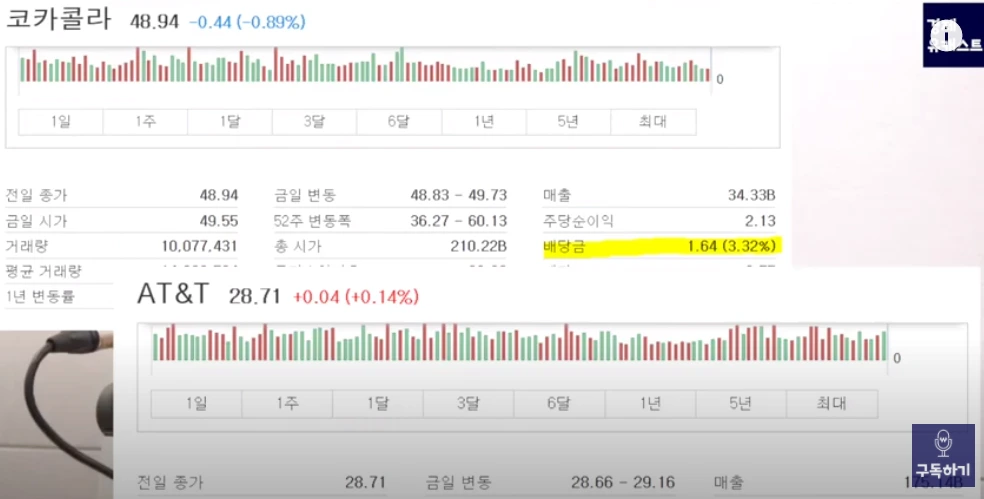Click the highlighted 배당금 label

pyautogui.click(x=564, y=247)
